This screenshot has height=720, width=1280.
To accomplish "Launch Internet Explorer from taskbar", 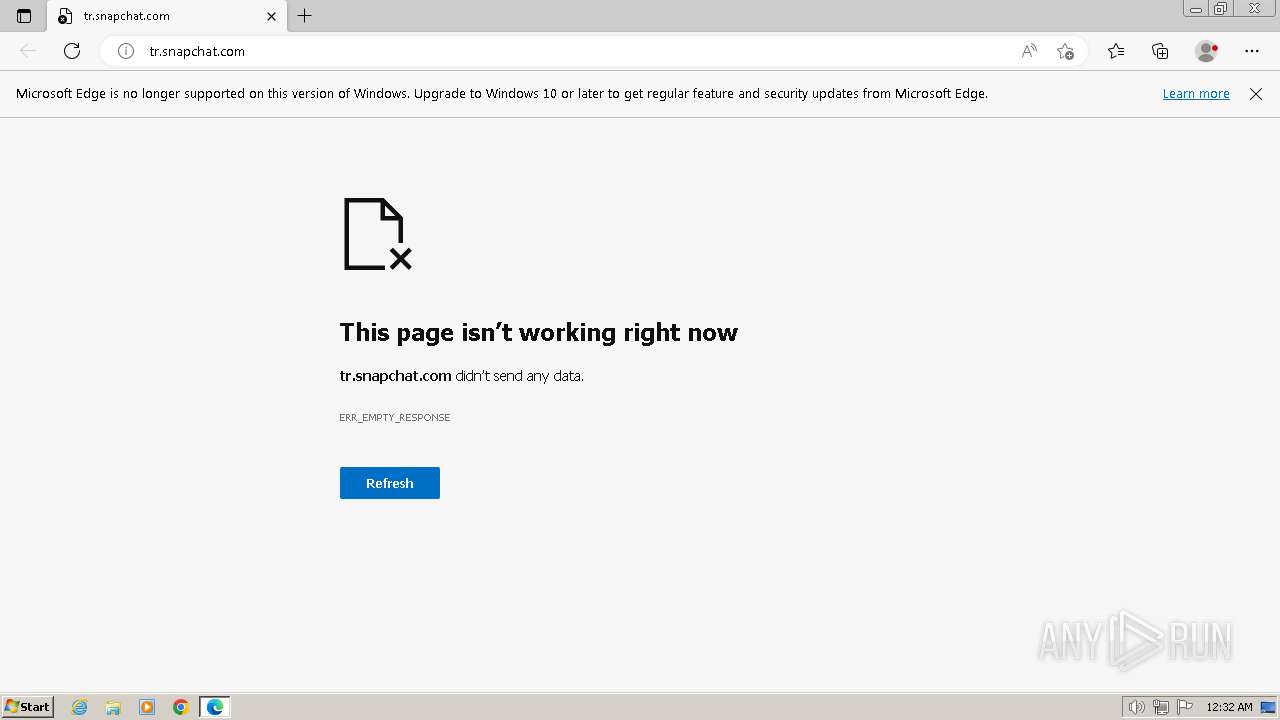I will [80, 707].
